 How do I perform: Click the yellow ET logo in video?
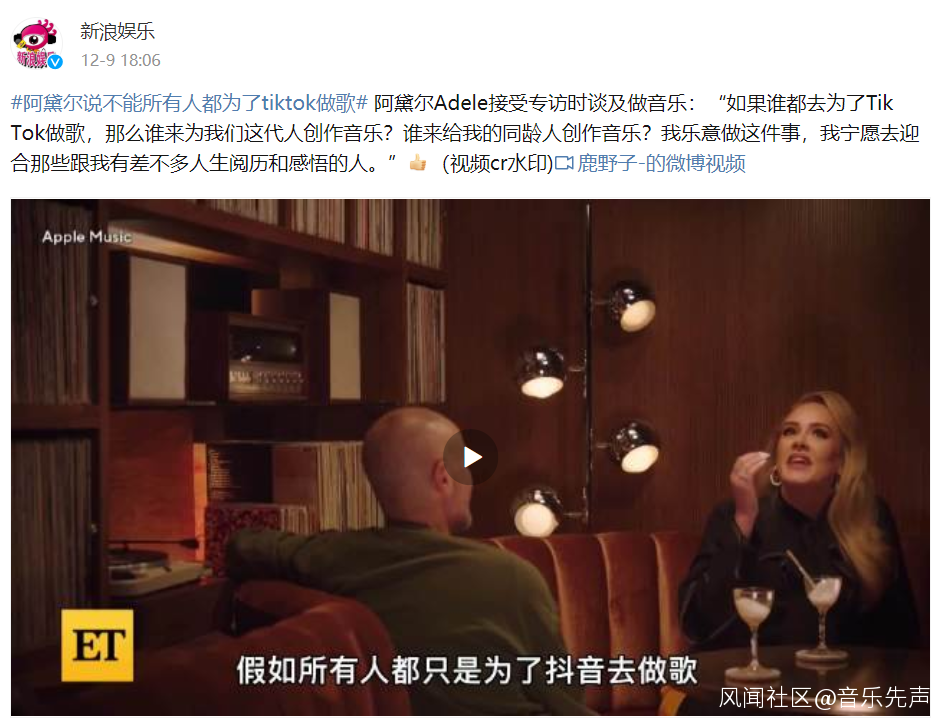[x=97, y=645]
